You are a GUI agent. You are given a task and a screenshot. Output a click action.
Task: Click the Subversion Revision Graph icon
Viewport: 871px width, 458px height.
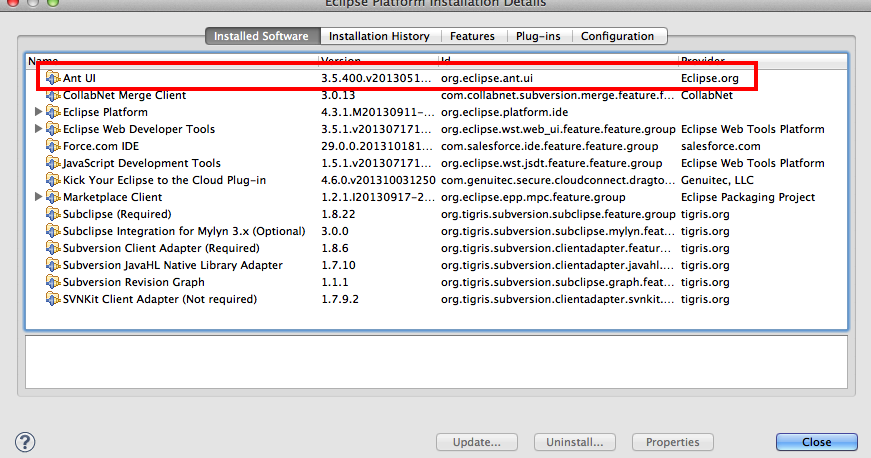[x=53, y=282]
